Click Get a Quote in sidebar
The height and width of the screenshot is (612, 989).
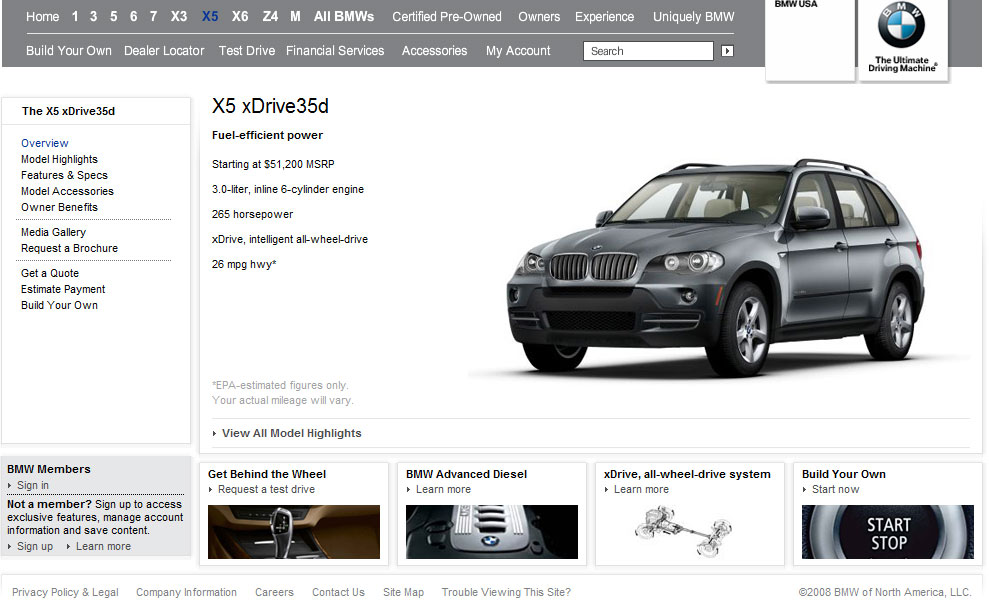point(50,273)
